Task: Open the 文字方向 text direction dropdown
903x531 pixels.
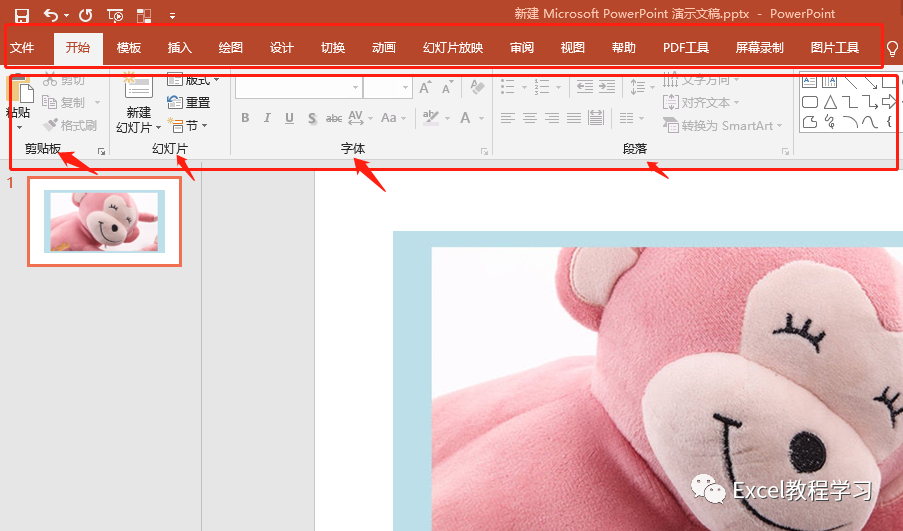Action: pyautogui.click(x=701, y=80)
